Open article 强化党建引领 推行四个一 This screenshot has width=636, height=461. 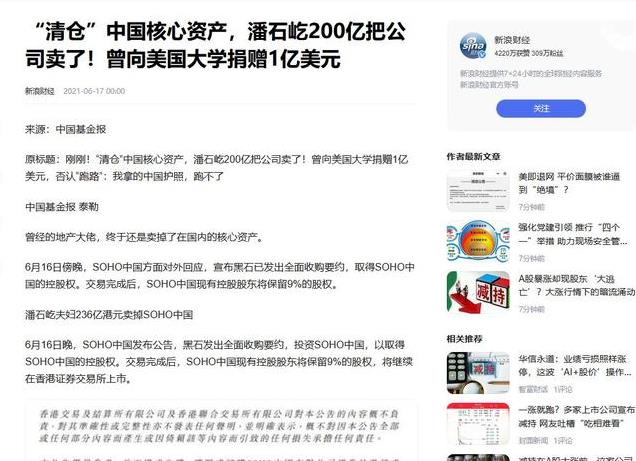click(x=572, y=234)
